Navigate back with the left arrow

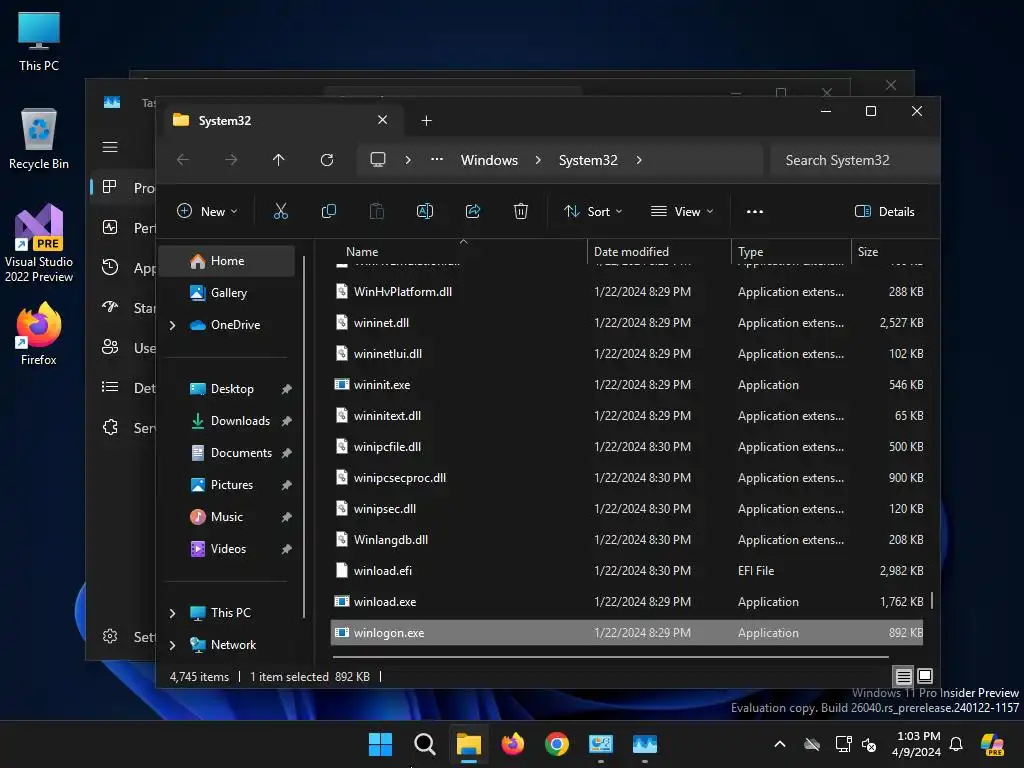pyautogui.click(x=183, y=160)
